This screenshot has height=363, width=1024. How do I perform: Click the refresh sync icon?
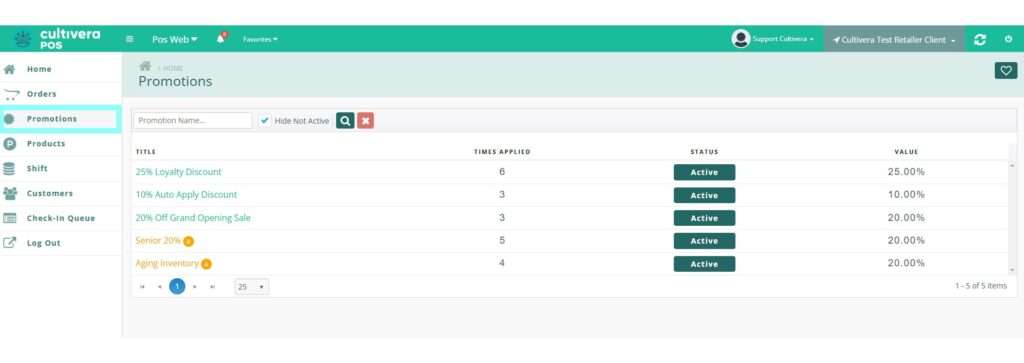tap(980, 40)
